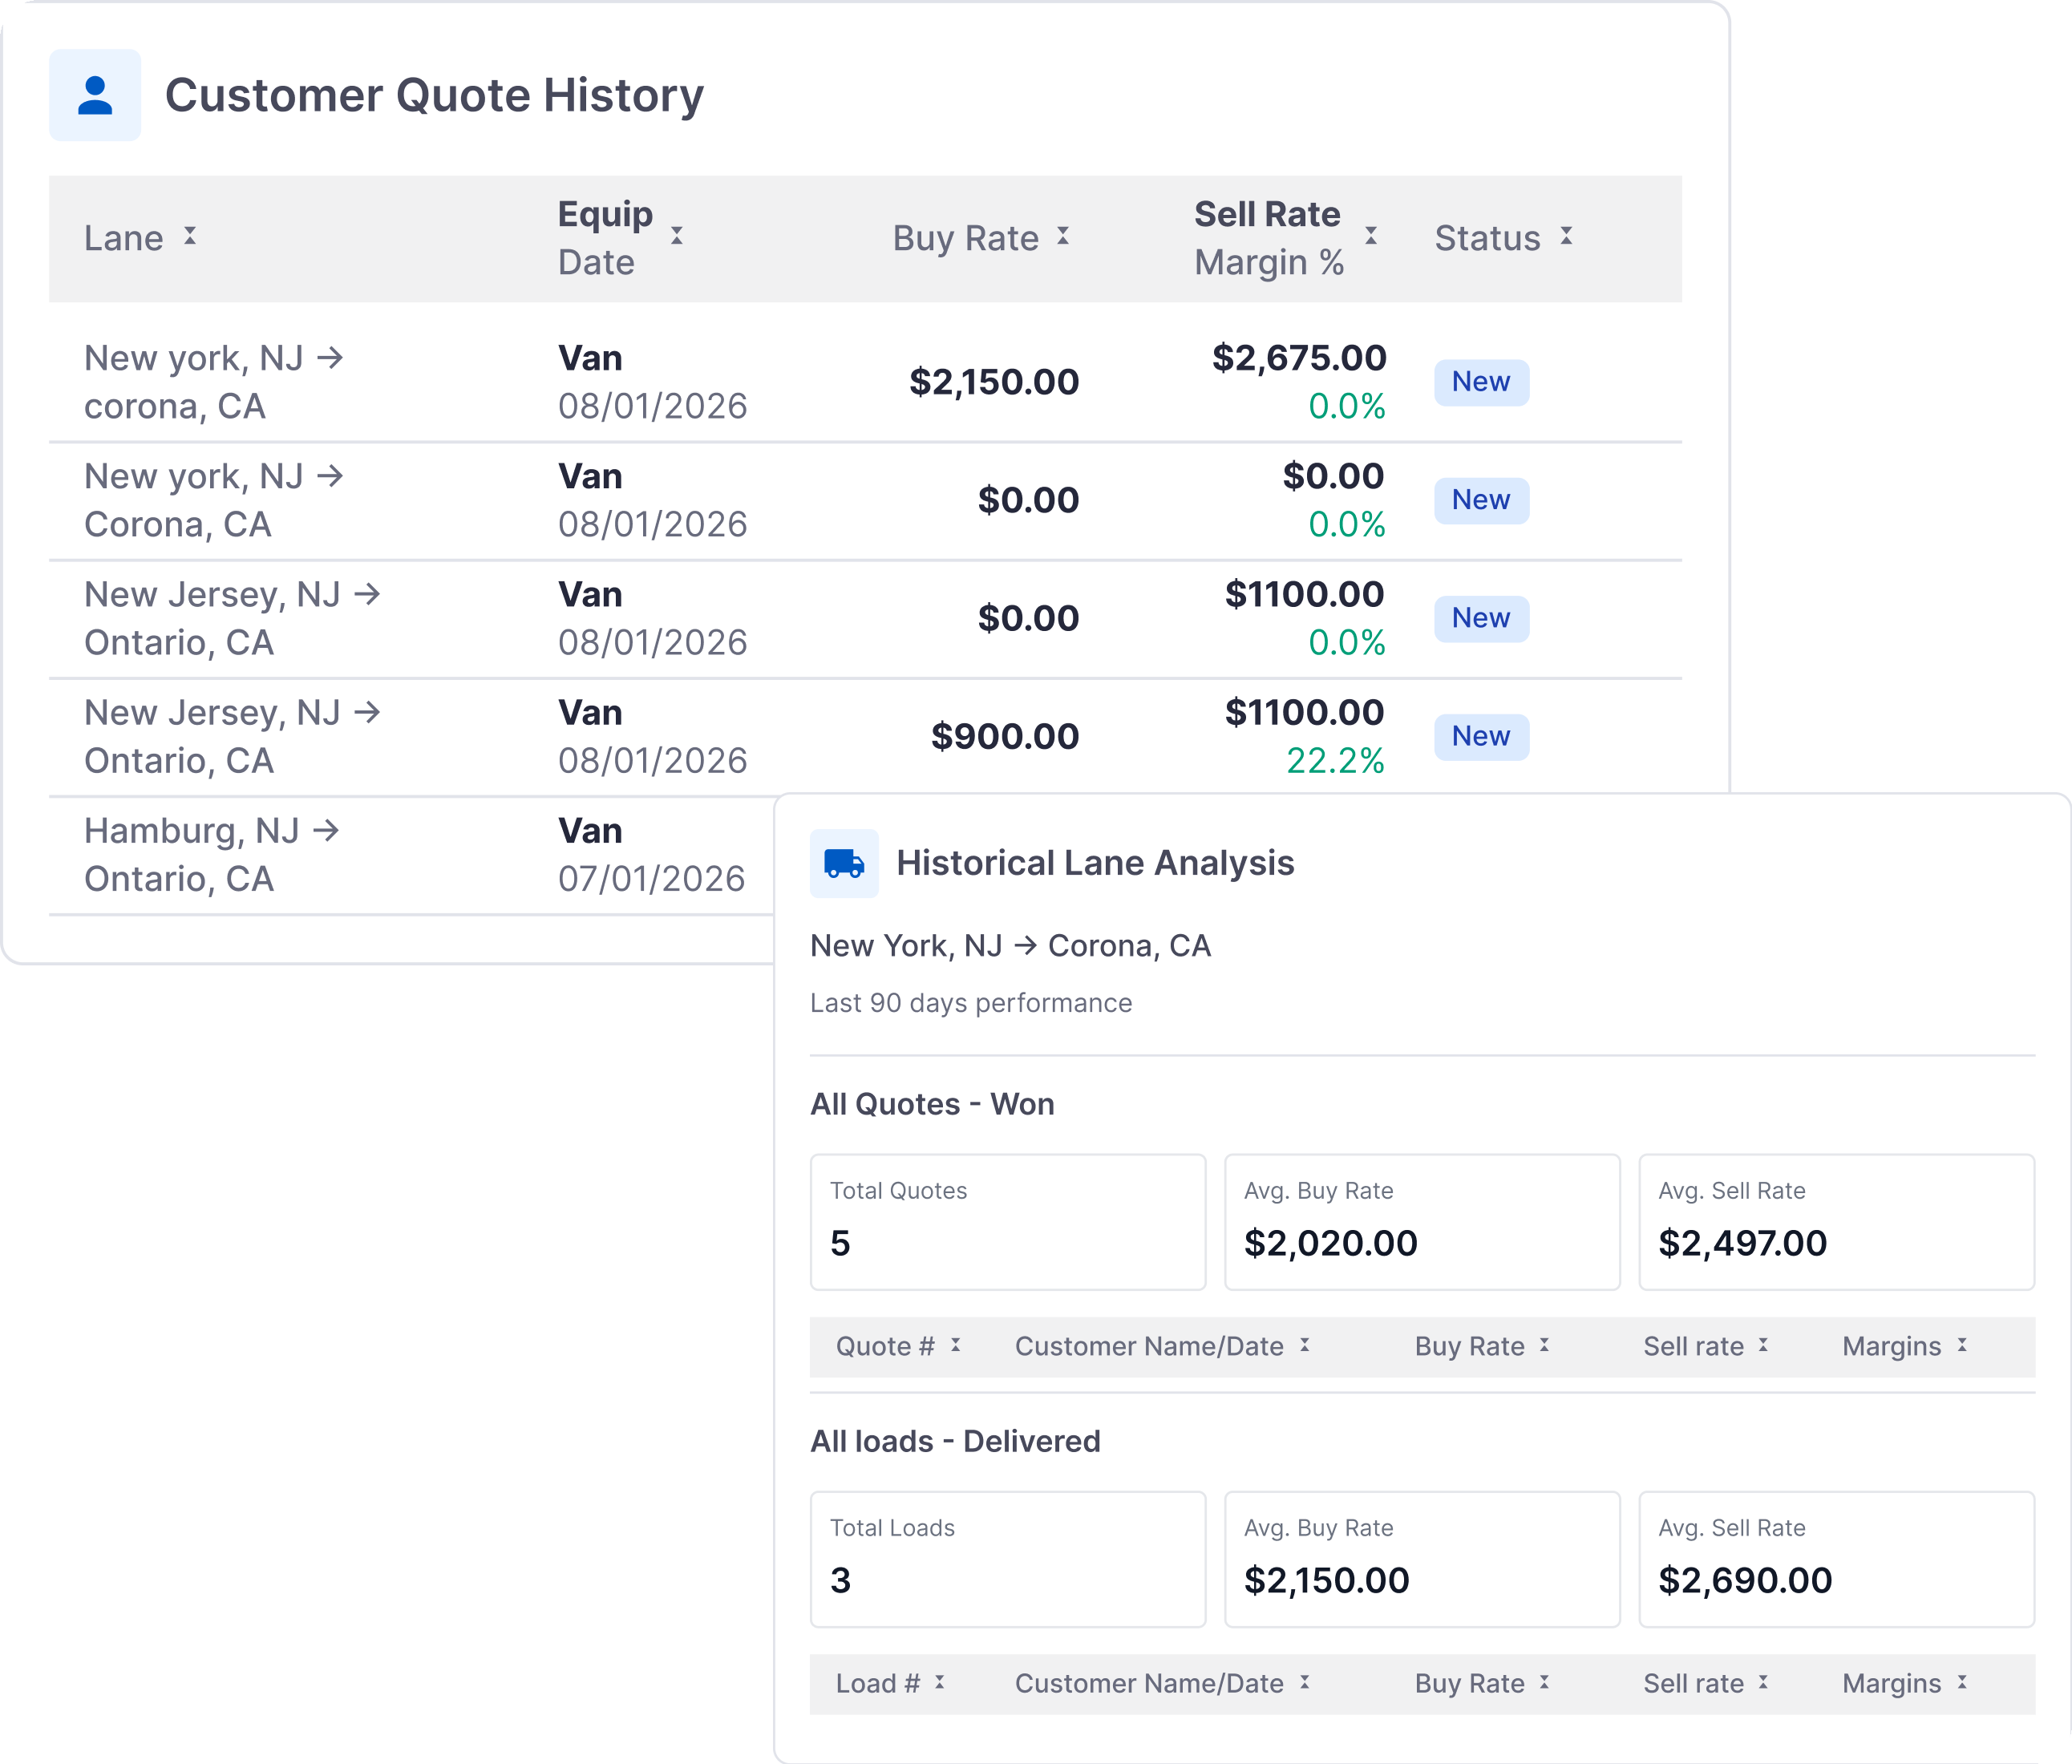Click the user profile icon beside Customer Quote History
The width and height of the screenshot is (2072, 1764).
[95, 95]
